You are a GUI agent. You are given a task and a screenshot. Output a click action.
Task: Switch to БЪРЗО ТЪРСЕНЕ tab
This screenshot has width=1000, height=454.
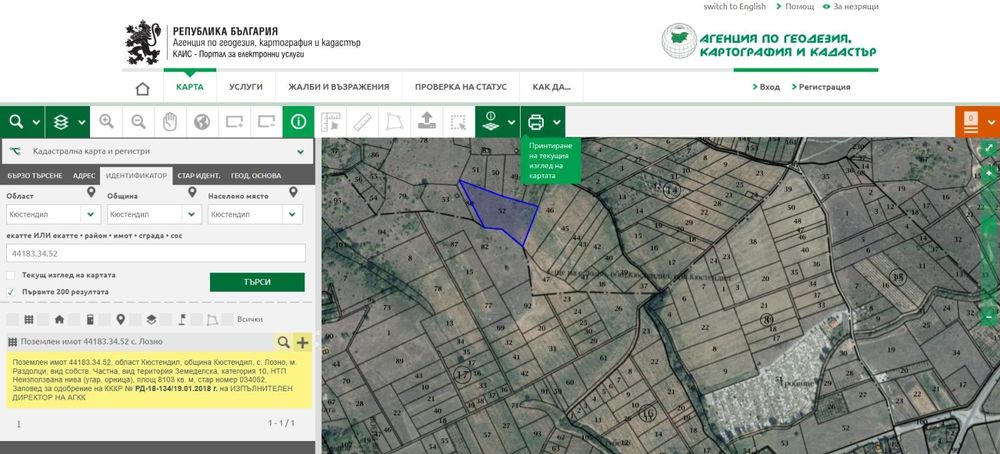[x=34, y=176]
